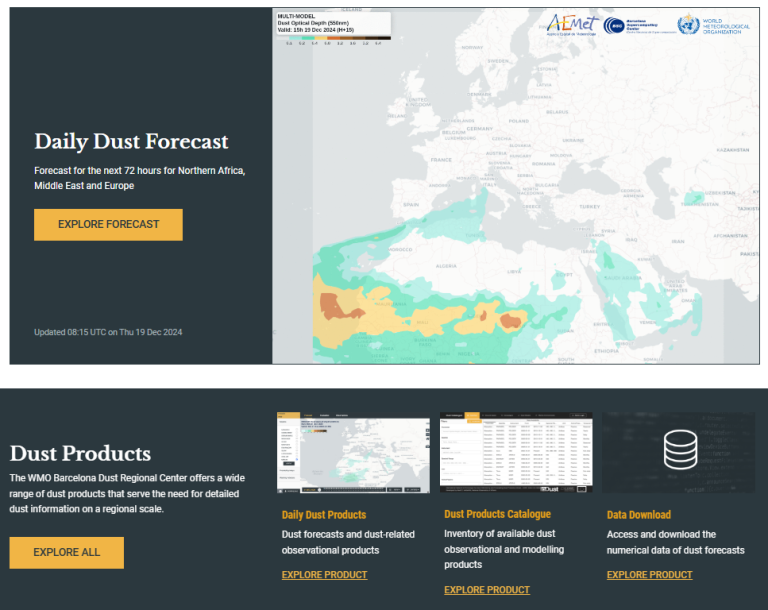Click the Daily Dust Products heading
Image resolution: width=768 pixels, height=610 pixels.
[324, 515]
